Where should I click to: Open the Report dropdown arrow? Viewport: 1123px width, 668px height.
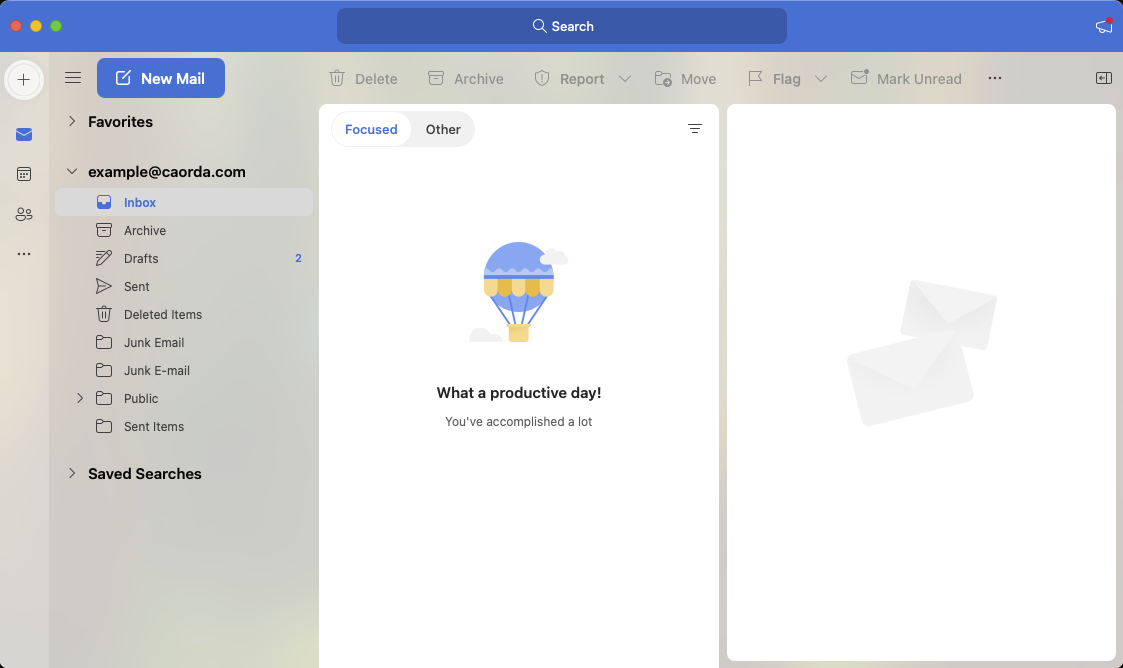(x=625, y=79)
